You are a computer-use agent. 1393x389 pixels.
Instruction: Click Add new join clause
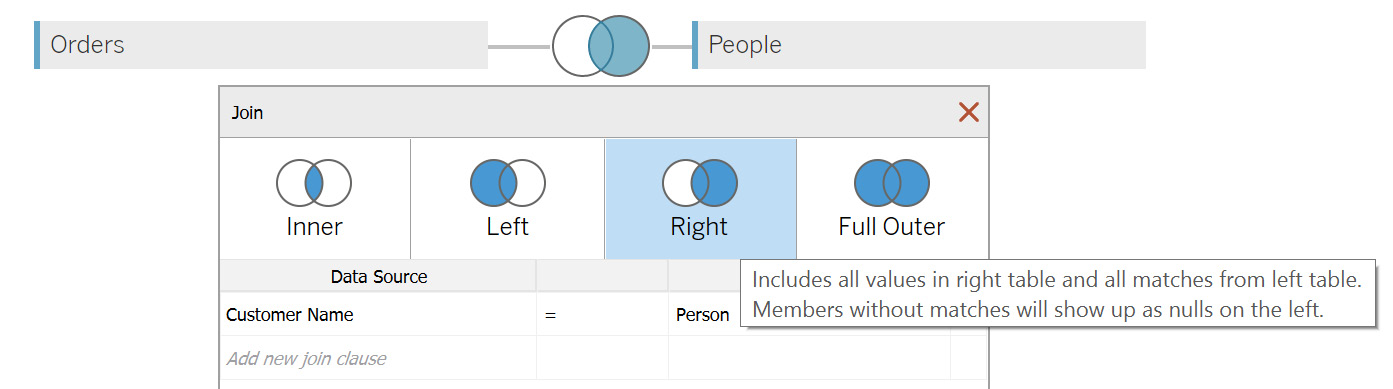[306, 358]
